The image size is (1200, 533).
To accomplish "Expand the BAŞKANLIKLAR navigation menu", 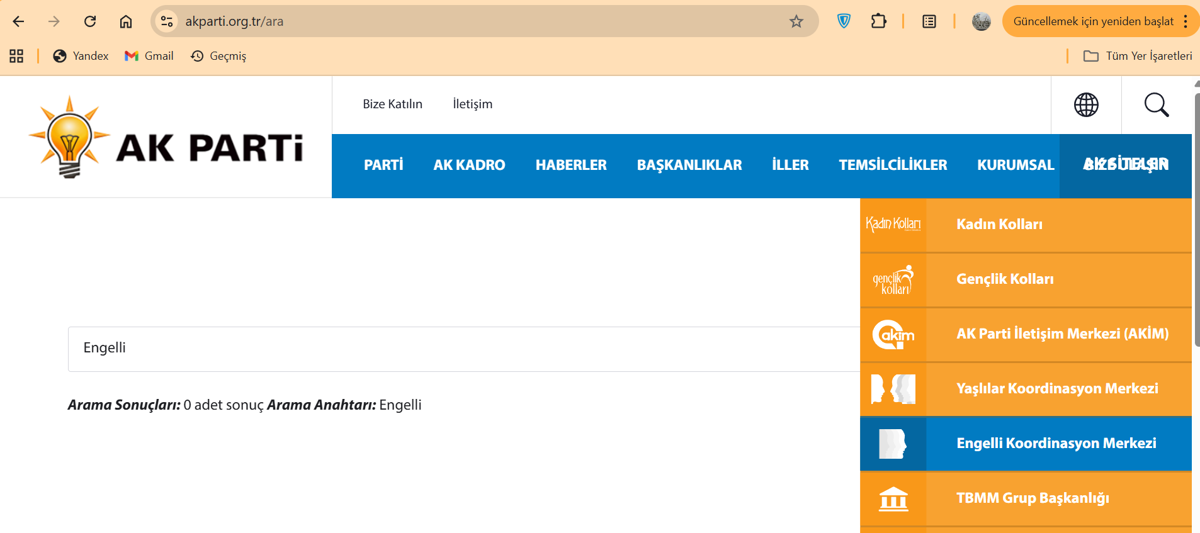I will click(x=689, y=165).
